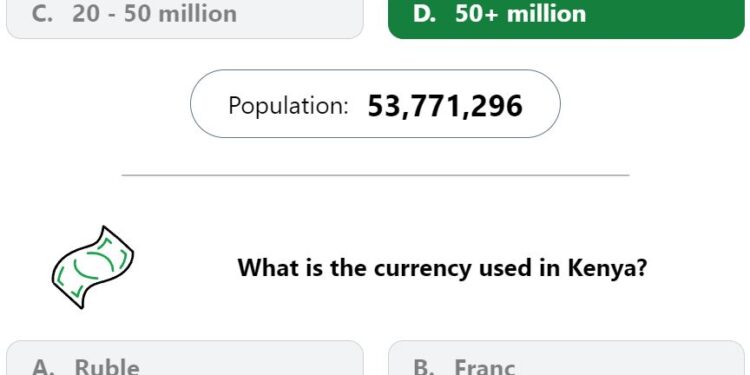Click the 'Population:' label text
Viewport: 750px width, 375px height.
pyautogui.click(x=288, y=106)
